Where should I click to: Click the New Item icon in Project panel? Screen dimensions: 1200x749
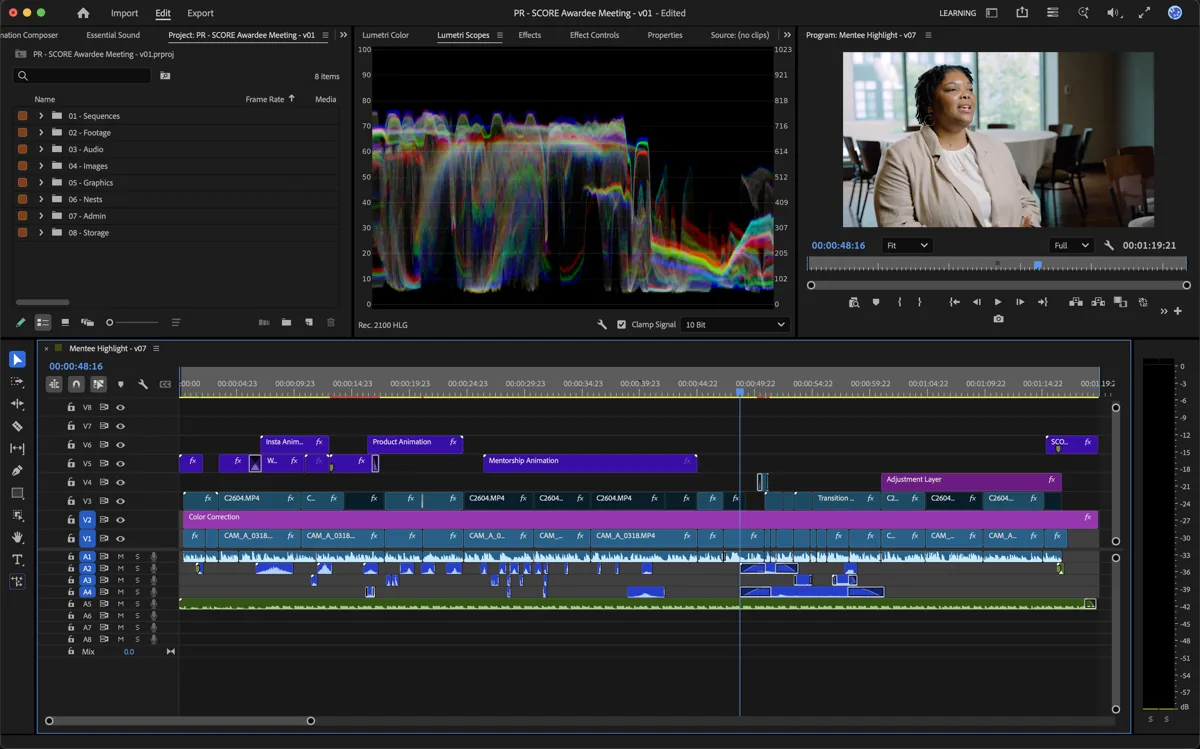pos(308,323)
